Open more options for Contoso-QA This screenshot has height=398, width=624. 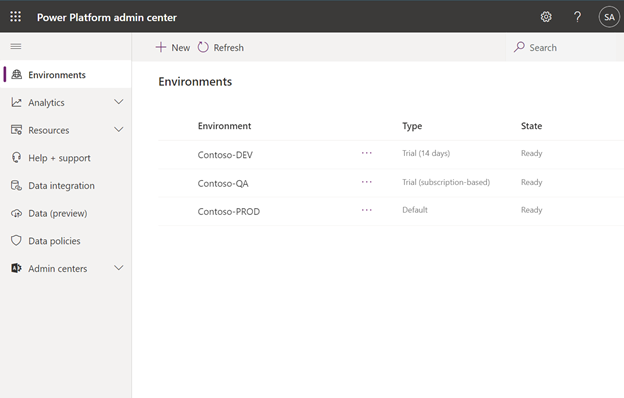pos(367,182)
